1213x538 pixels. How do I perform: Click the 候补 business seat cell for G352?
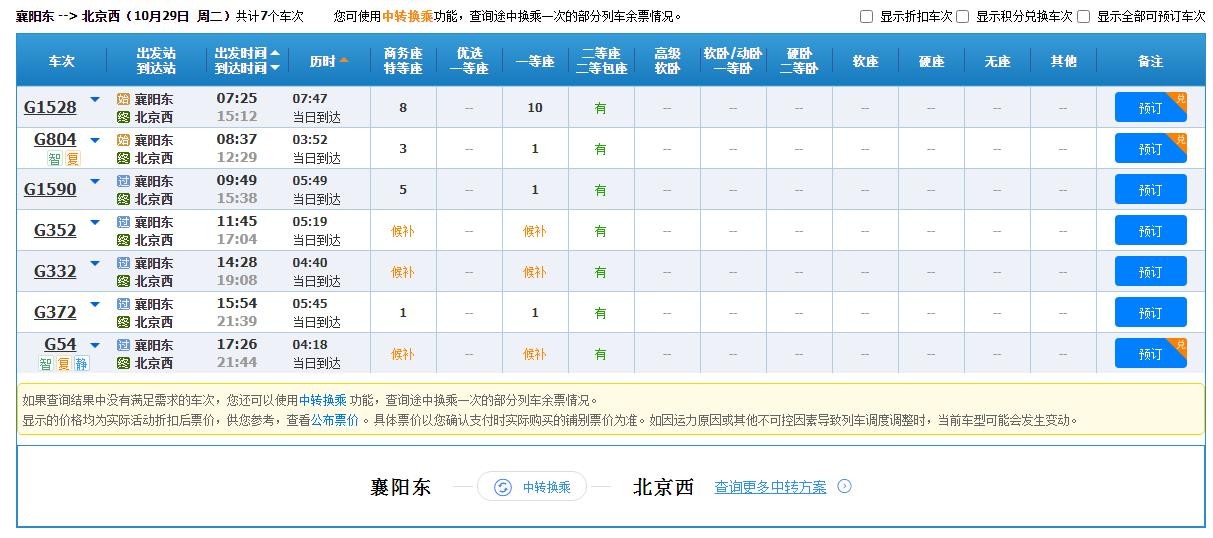click(x=402, y=231)
